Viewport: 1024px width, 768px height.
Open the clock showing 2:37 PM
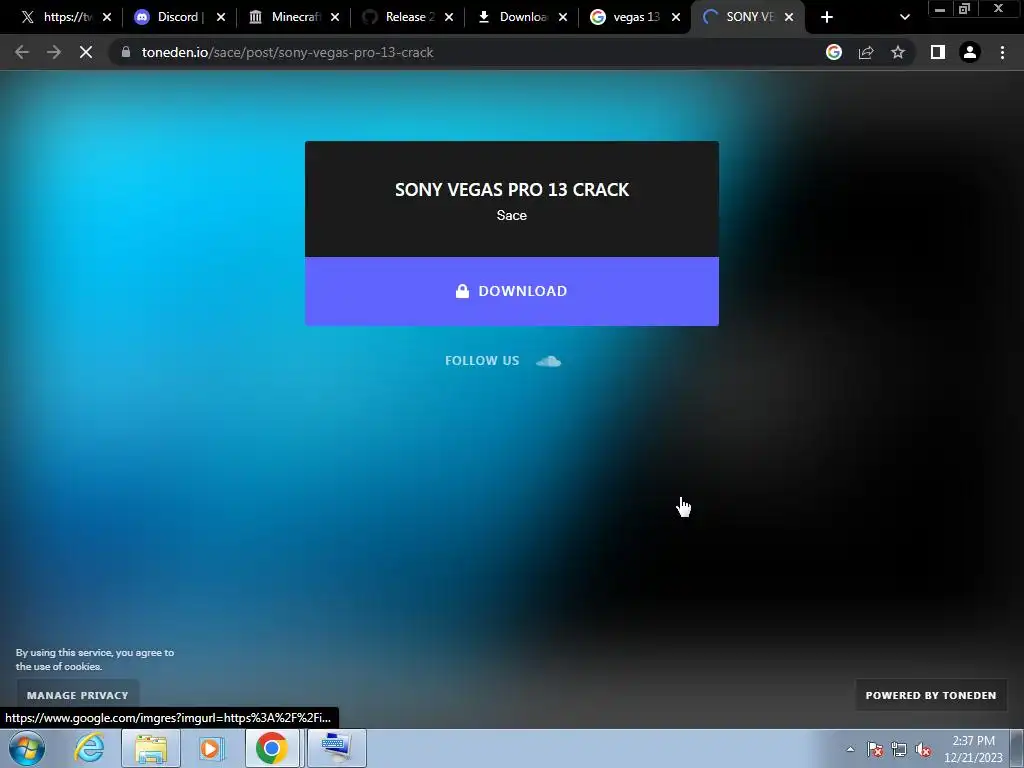[x=973, y=749]
